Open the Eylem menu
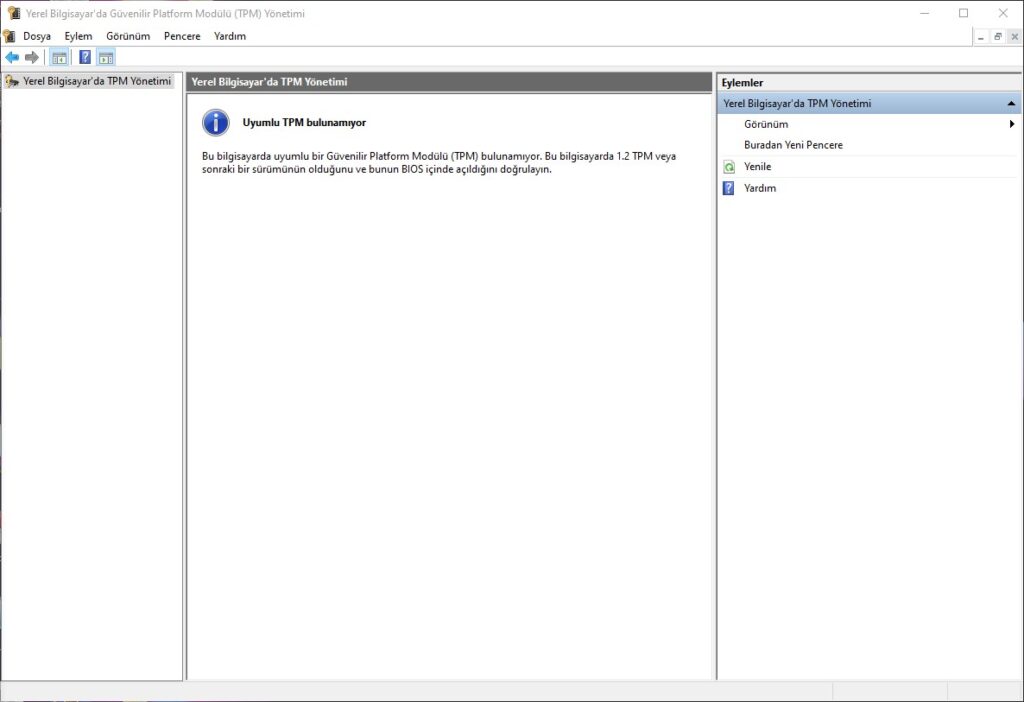The width and height of the screenshot is (1024, 702). click(x=78, y=36)
